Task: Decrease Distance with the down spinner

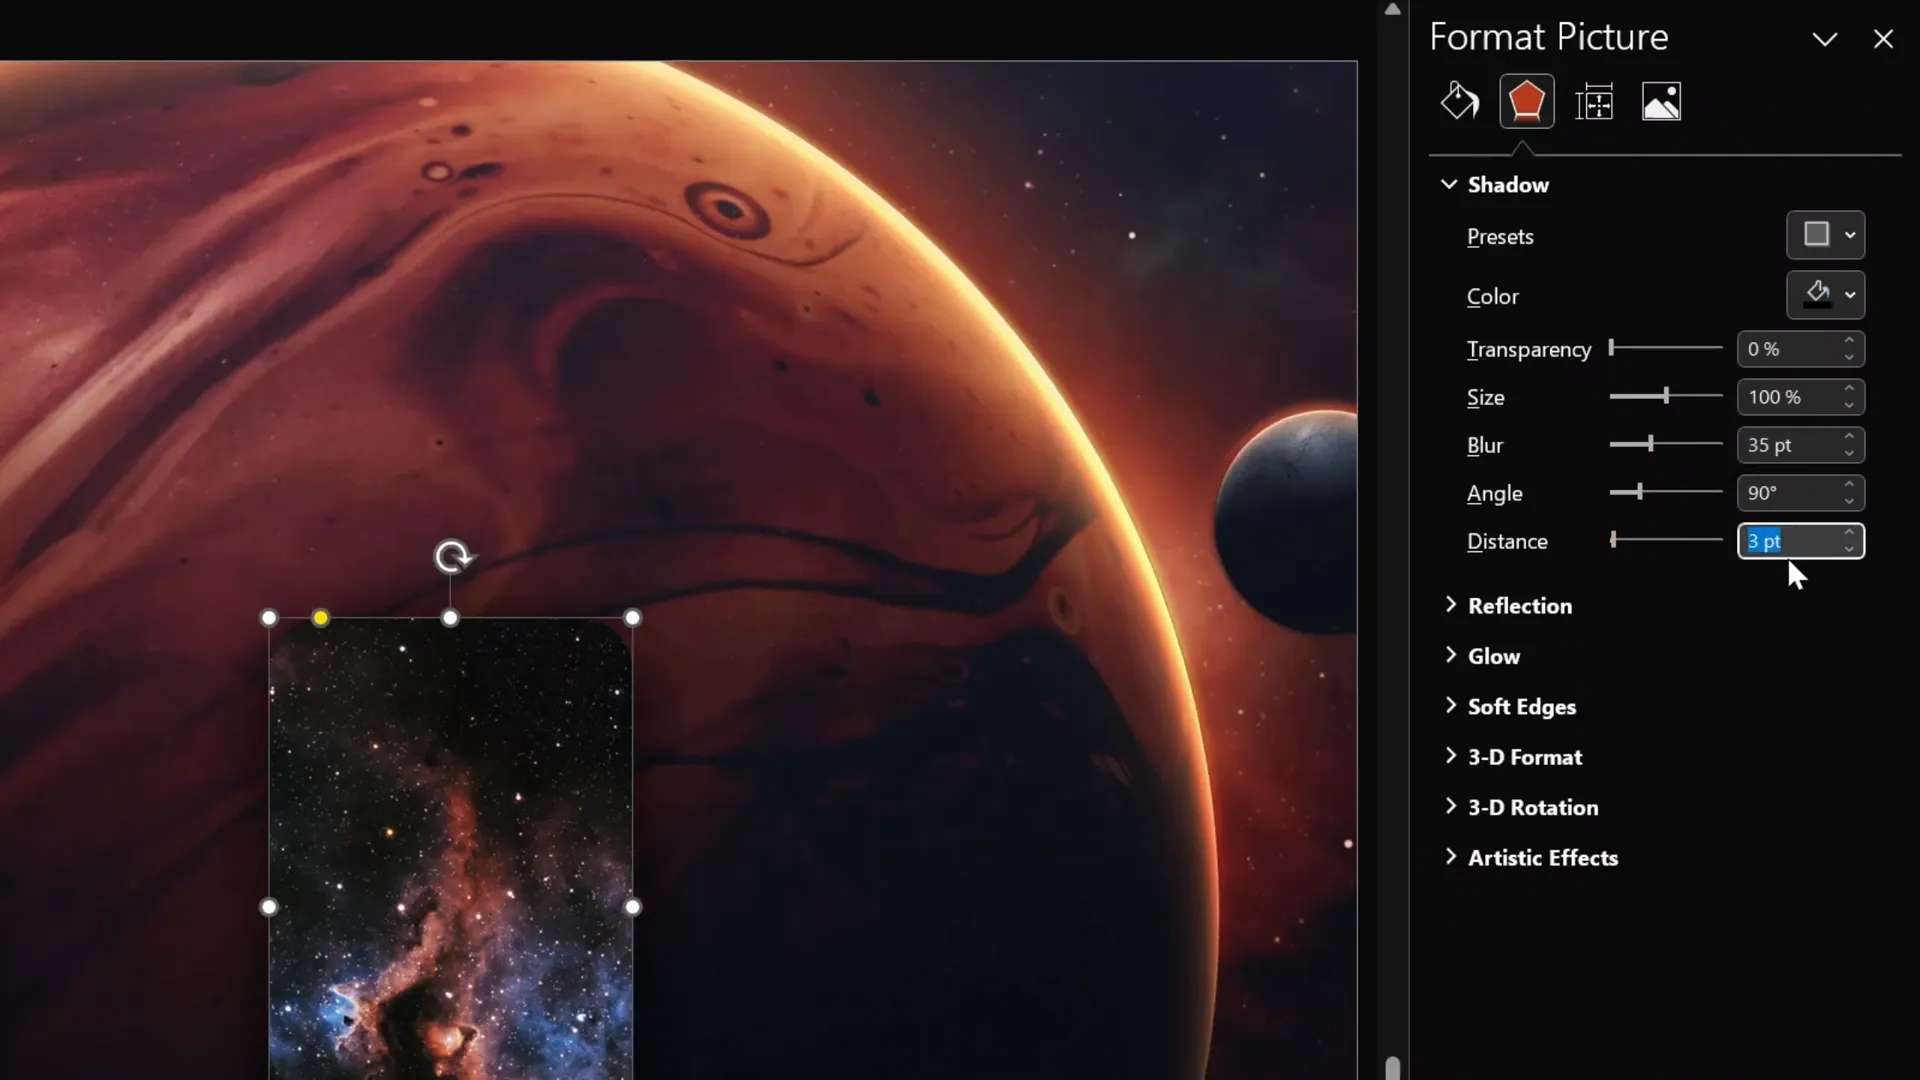Action: click(1849, 549)
